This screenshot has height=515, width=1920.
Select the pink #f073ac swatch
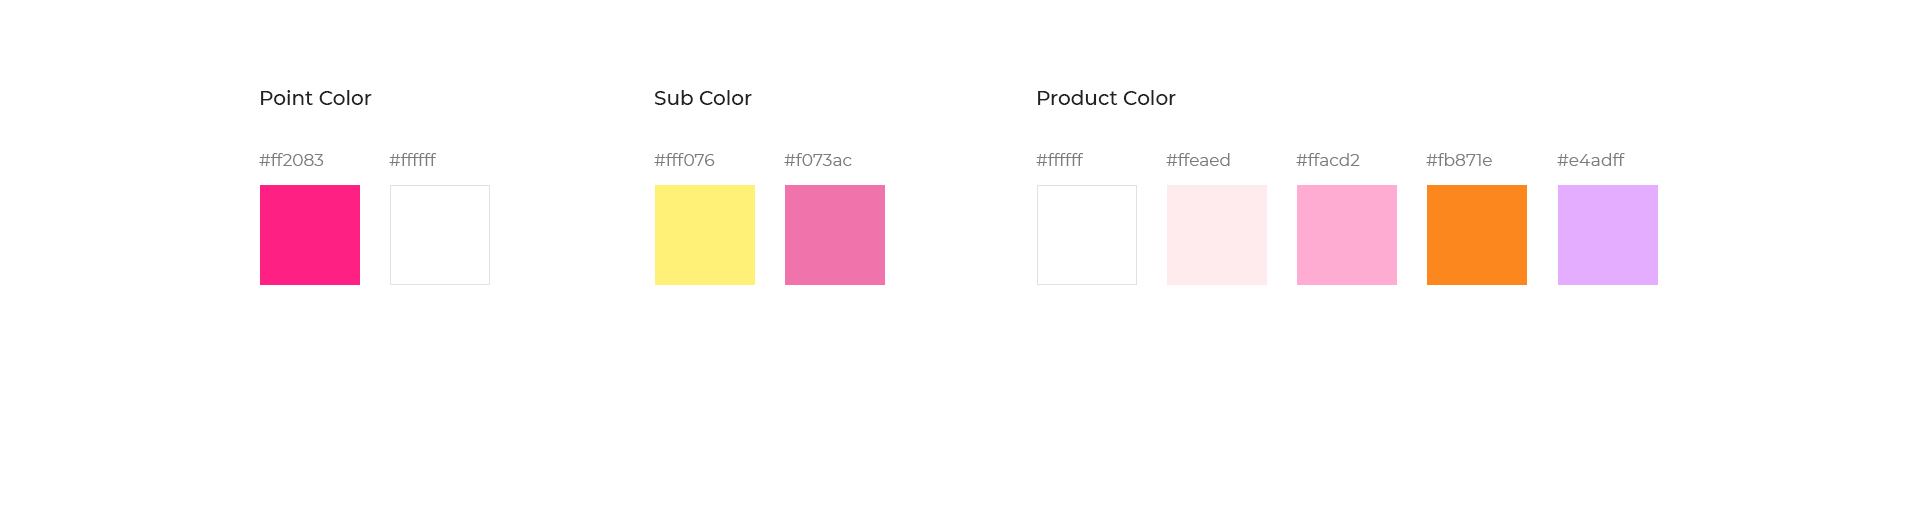click(x=835, y=235)
